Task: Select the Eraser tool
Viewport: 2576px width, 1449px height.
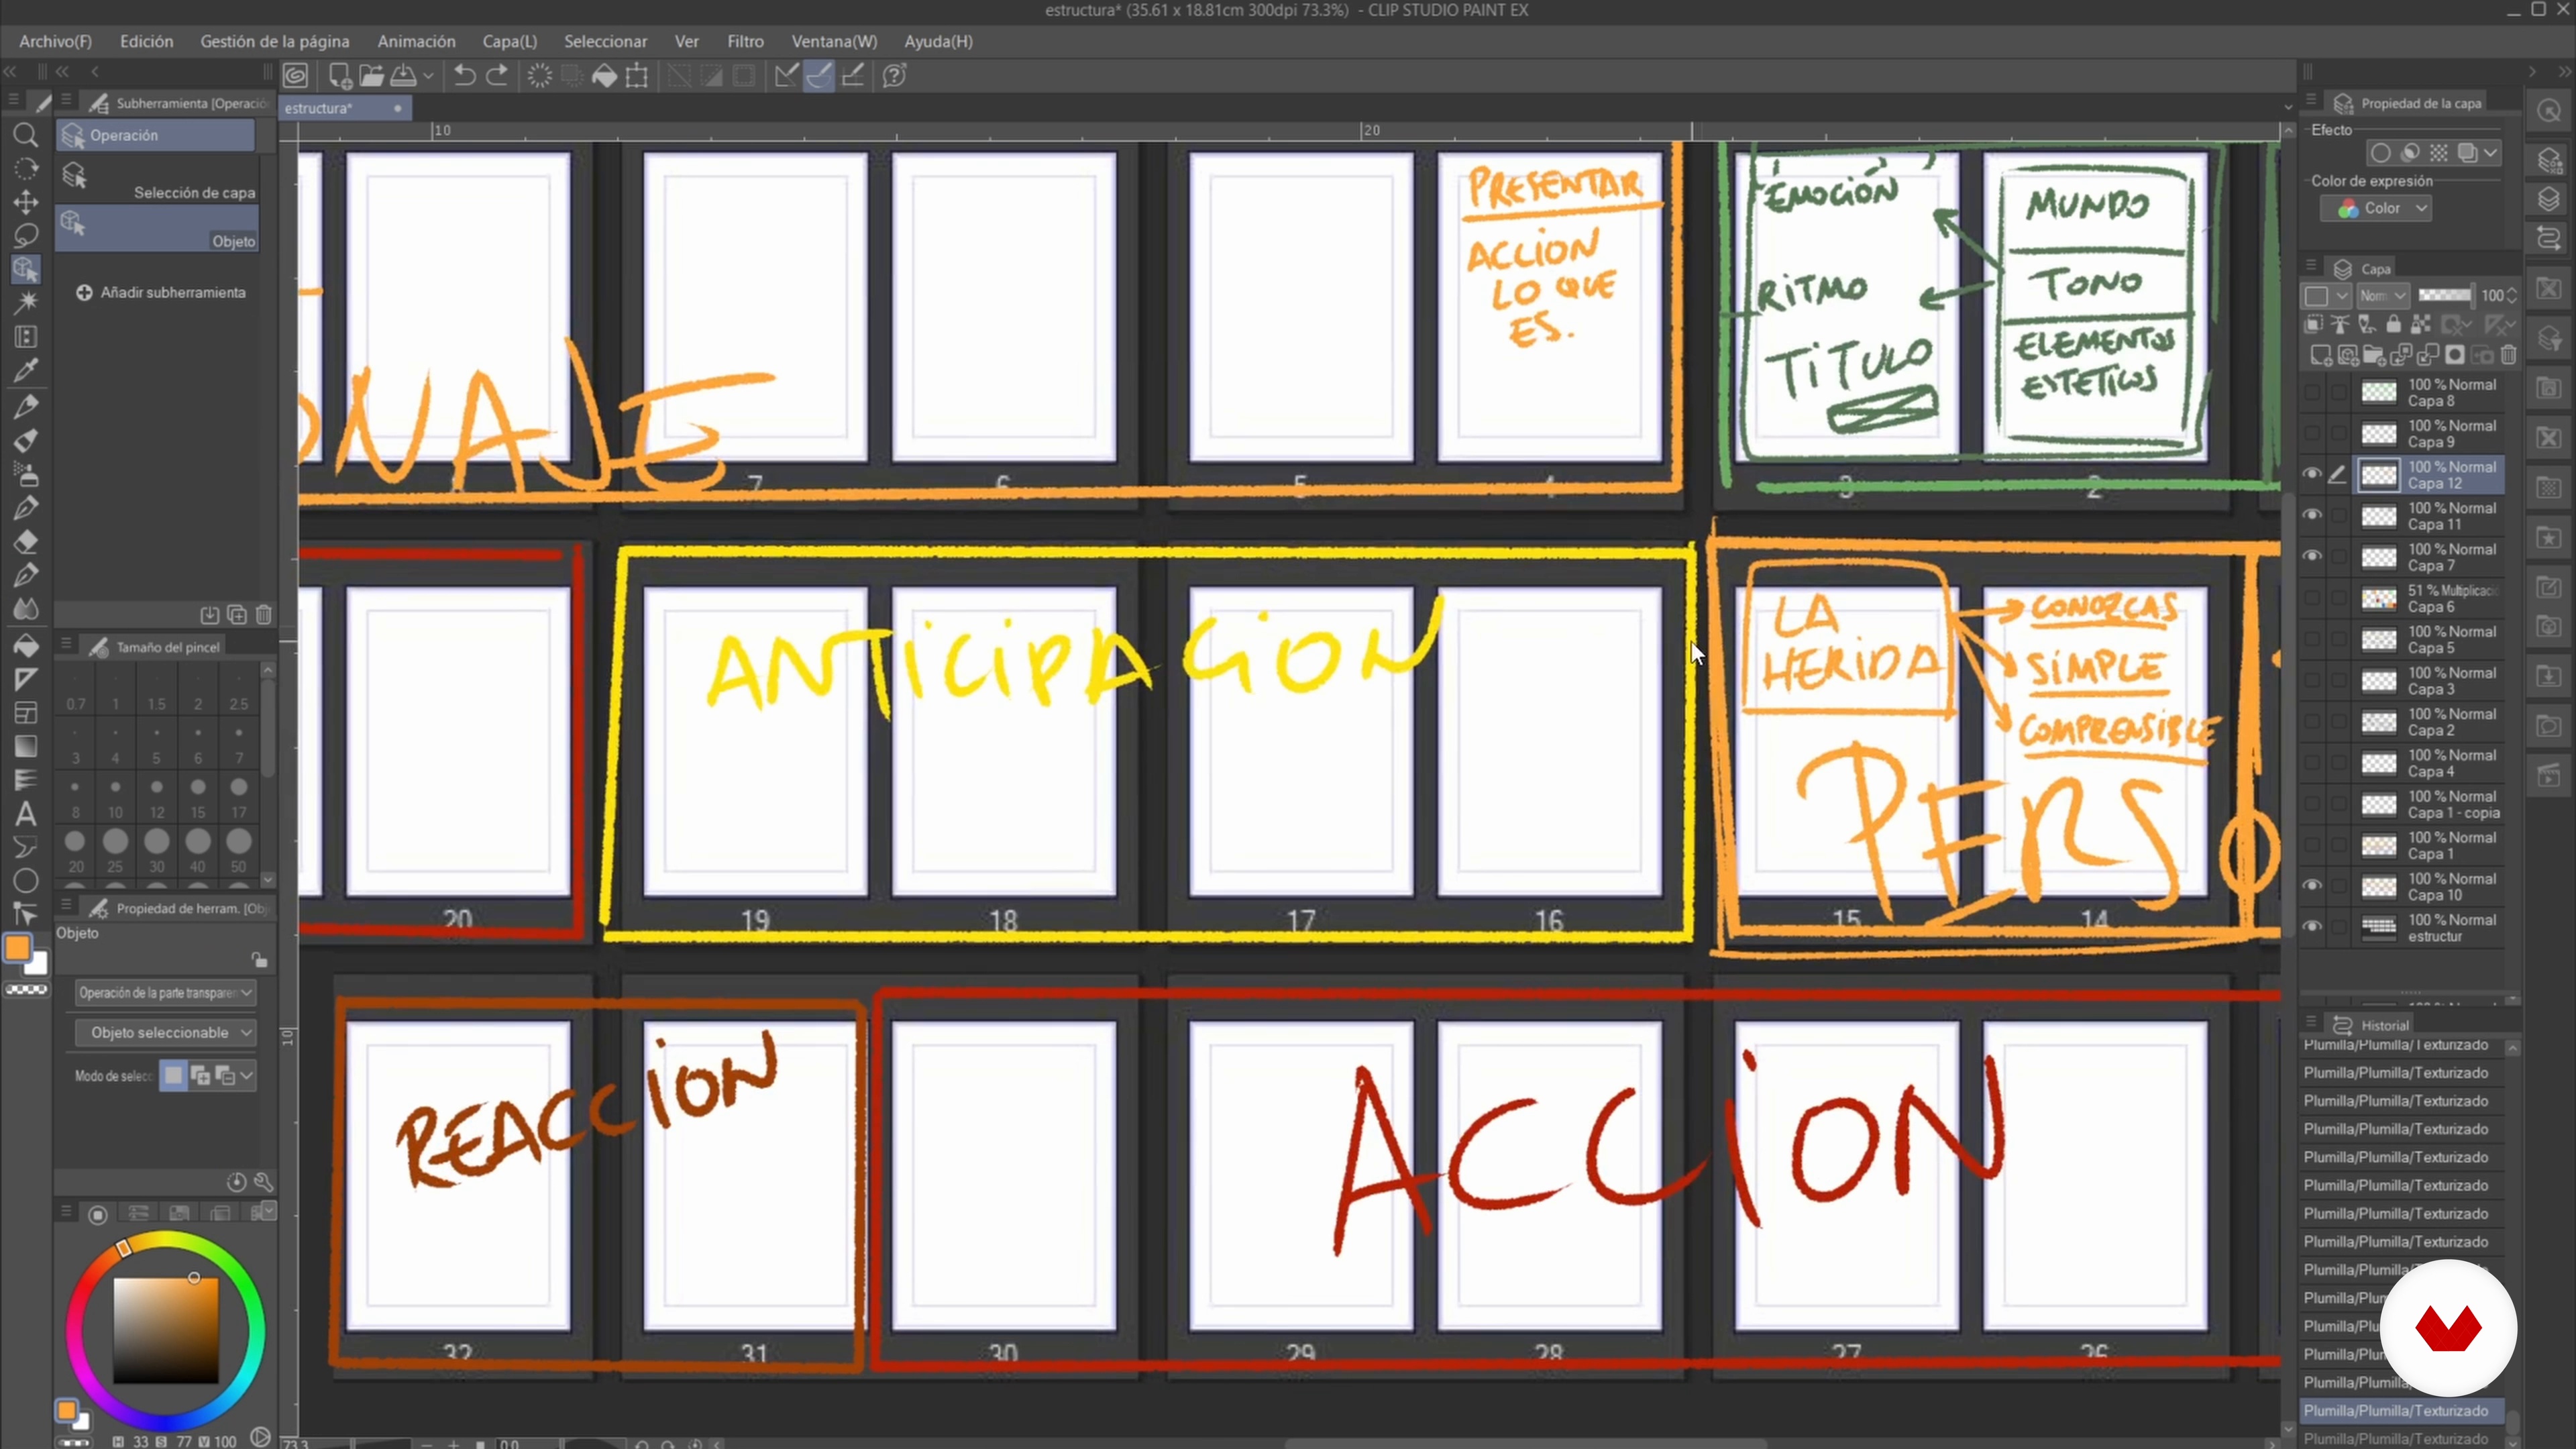Action: click(26, 543)
